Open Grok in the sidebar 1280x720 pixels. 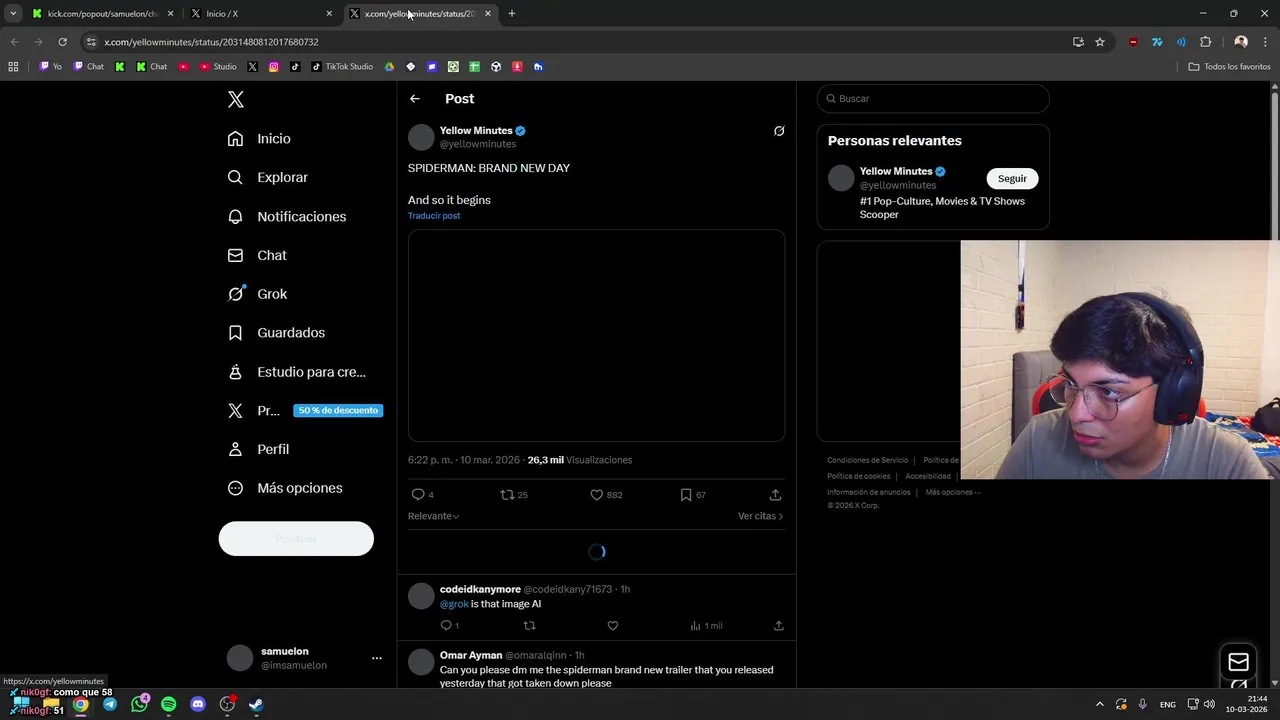(257, 294)
